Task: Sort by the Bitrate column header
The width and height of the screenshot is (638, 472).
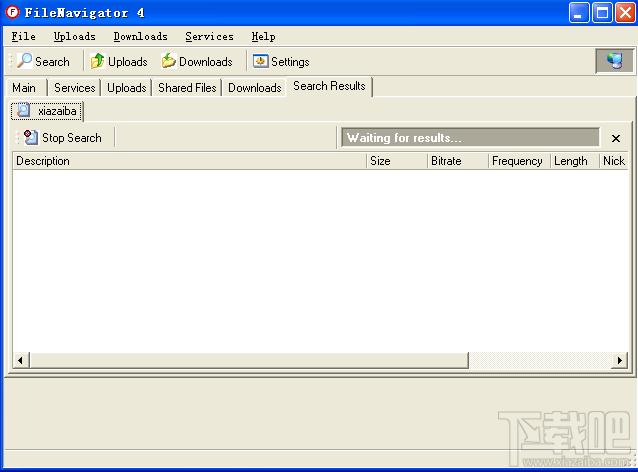Action: 458,161
